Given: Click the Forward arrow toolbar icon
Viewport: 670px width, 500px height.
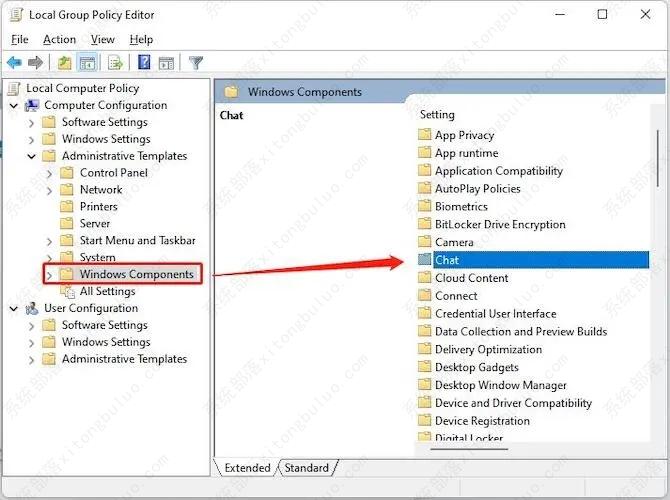Looking at the screenshot, I should [x=35, y=63].
